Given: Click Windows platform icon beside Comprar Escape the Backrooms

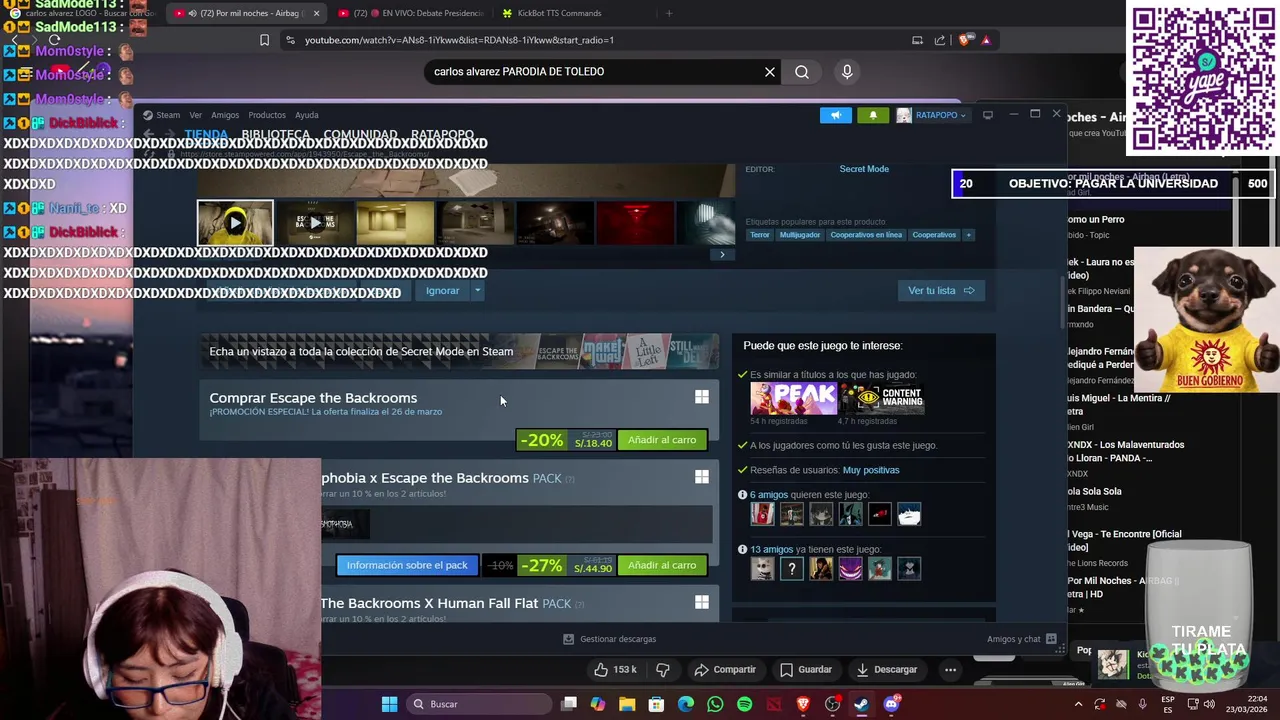Looking at the screenshot, I should (x=702, y=398).
